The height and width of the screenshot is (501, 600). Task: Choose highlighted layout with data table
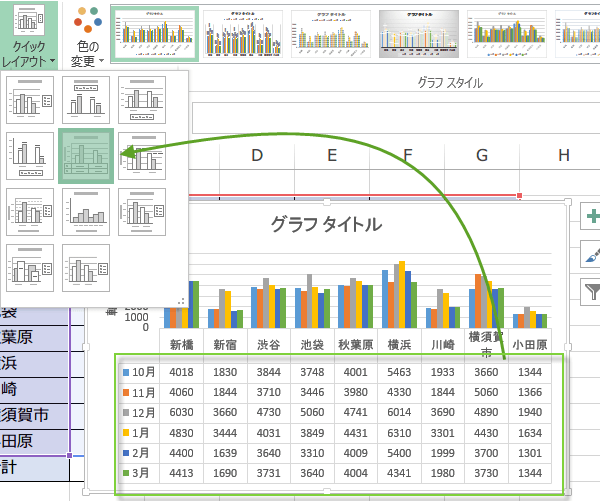tap(86, 156)
